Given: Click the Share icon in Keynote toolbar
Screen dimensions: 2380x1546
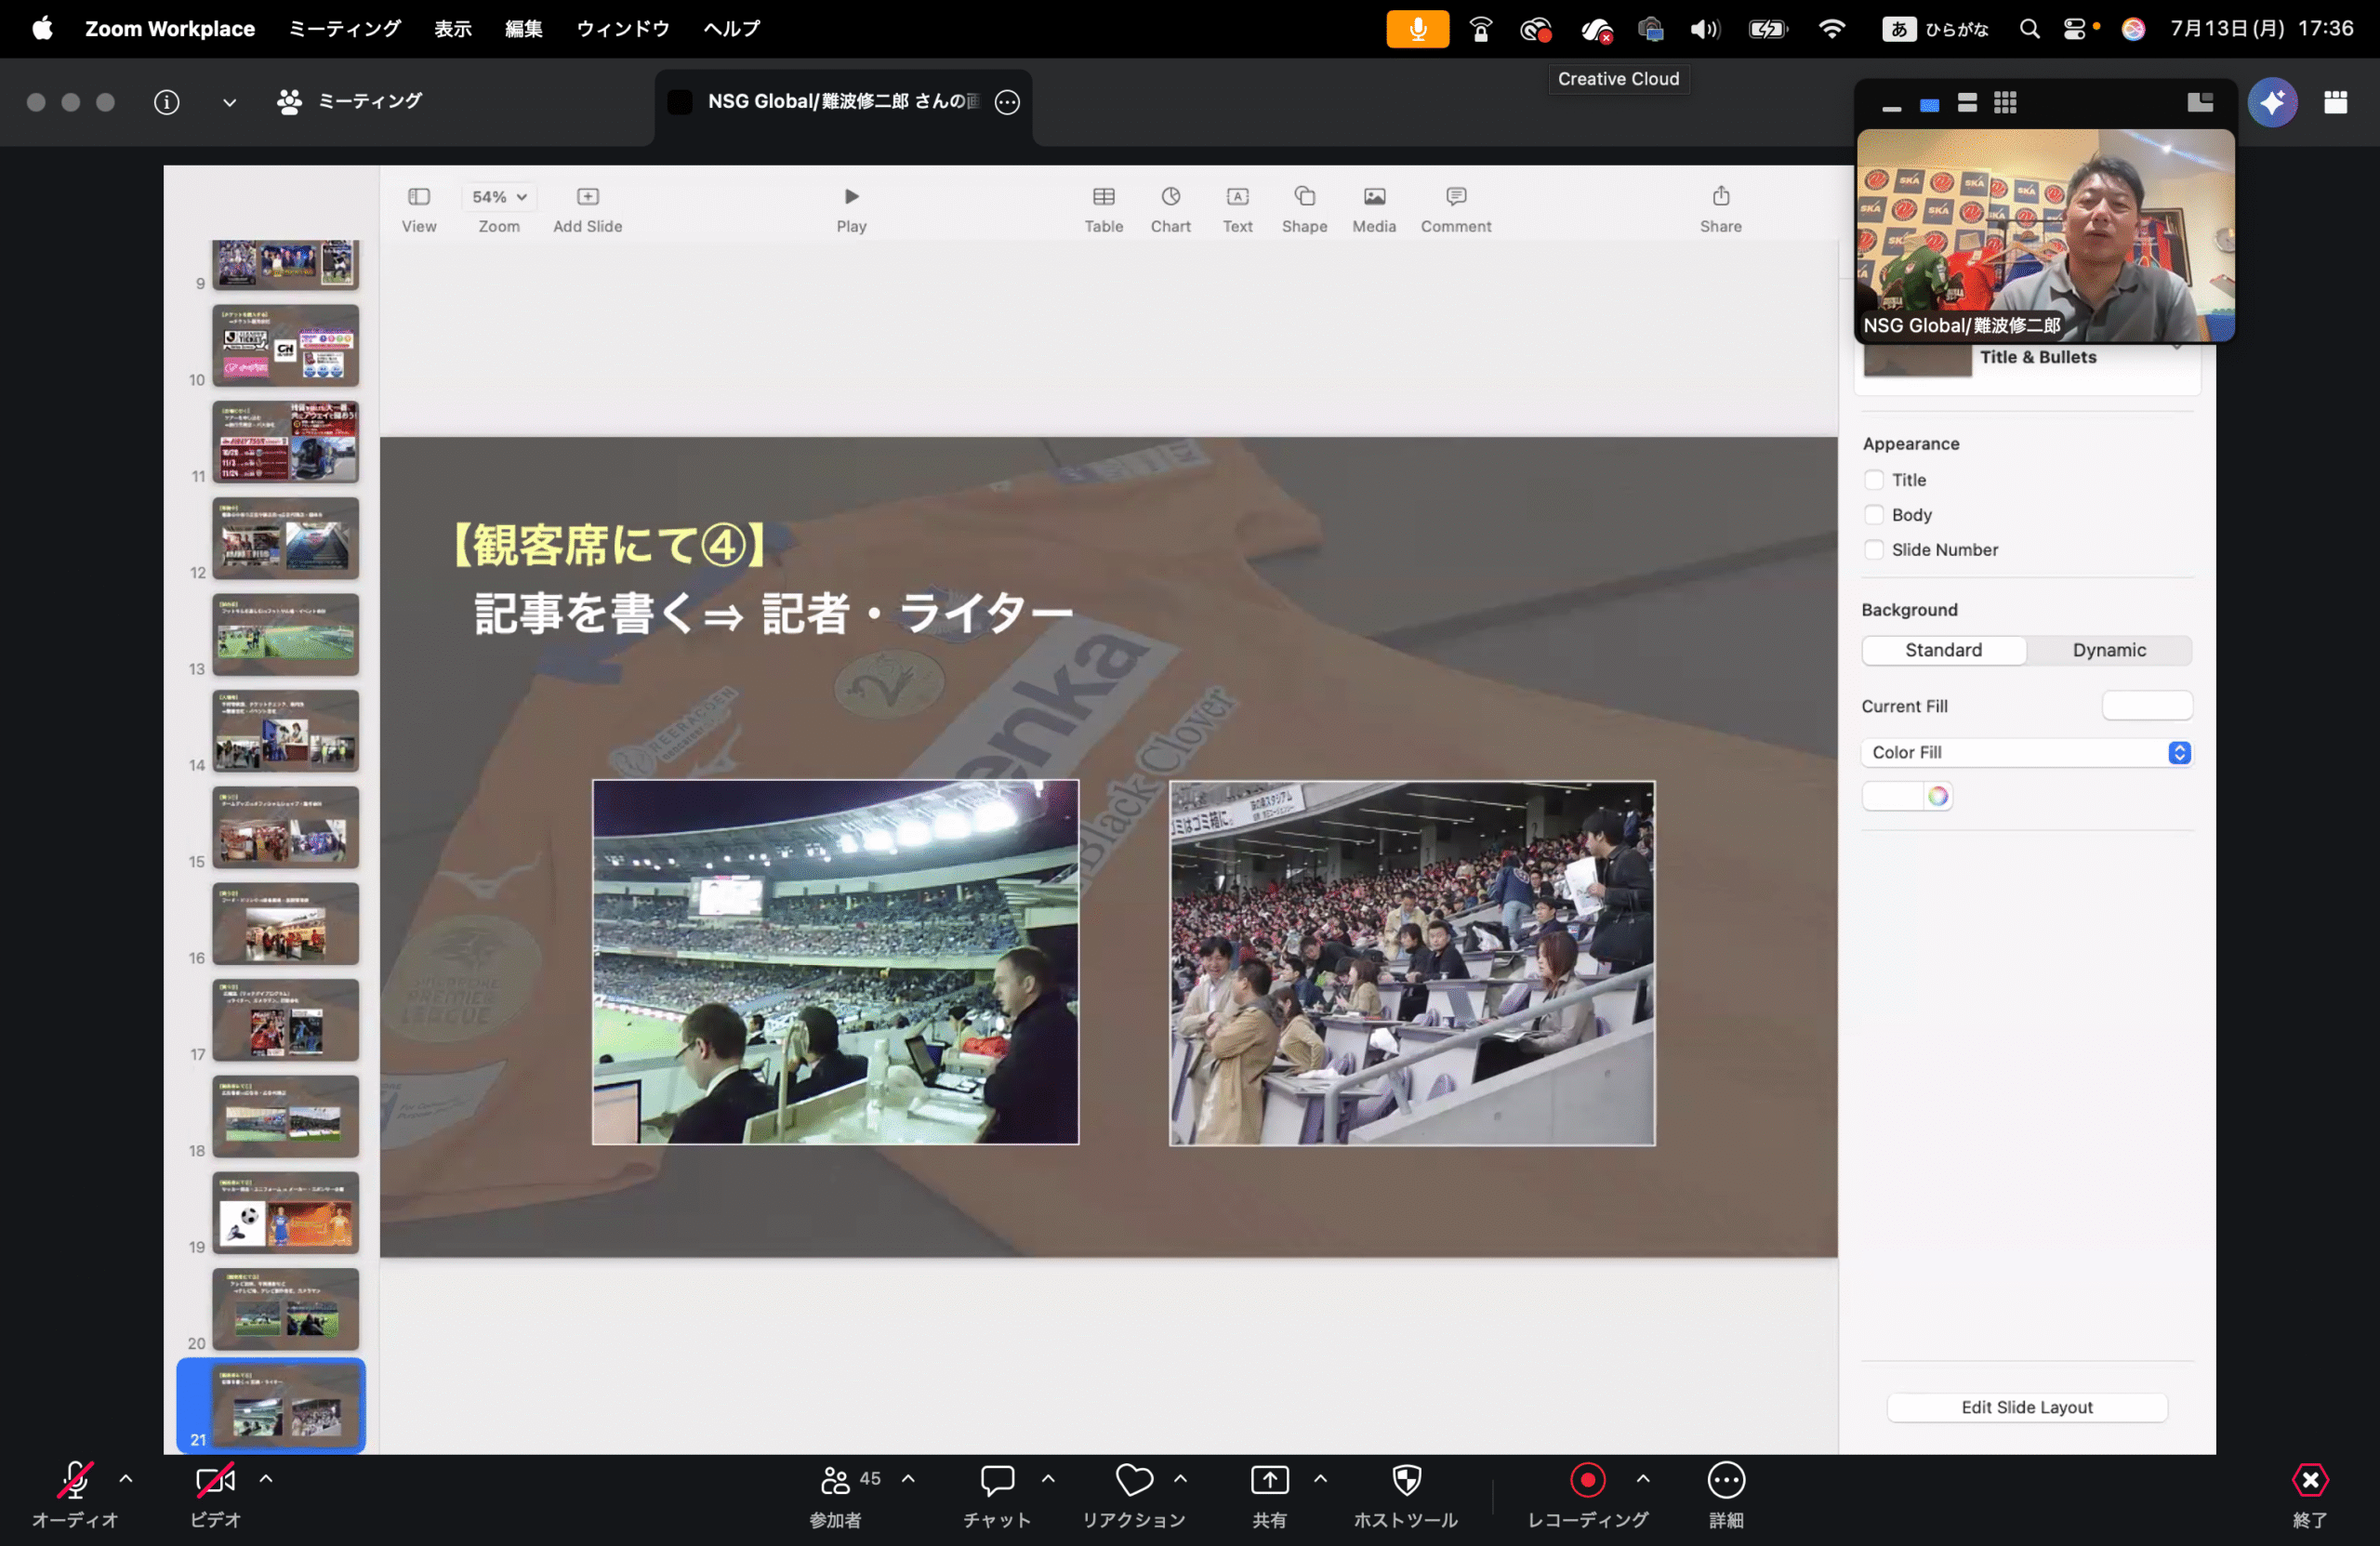Looking at the screenshot, I should (x=1721, y=196).
